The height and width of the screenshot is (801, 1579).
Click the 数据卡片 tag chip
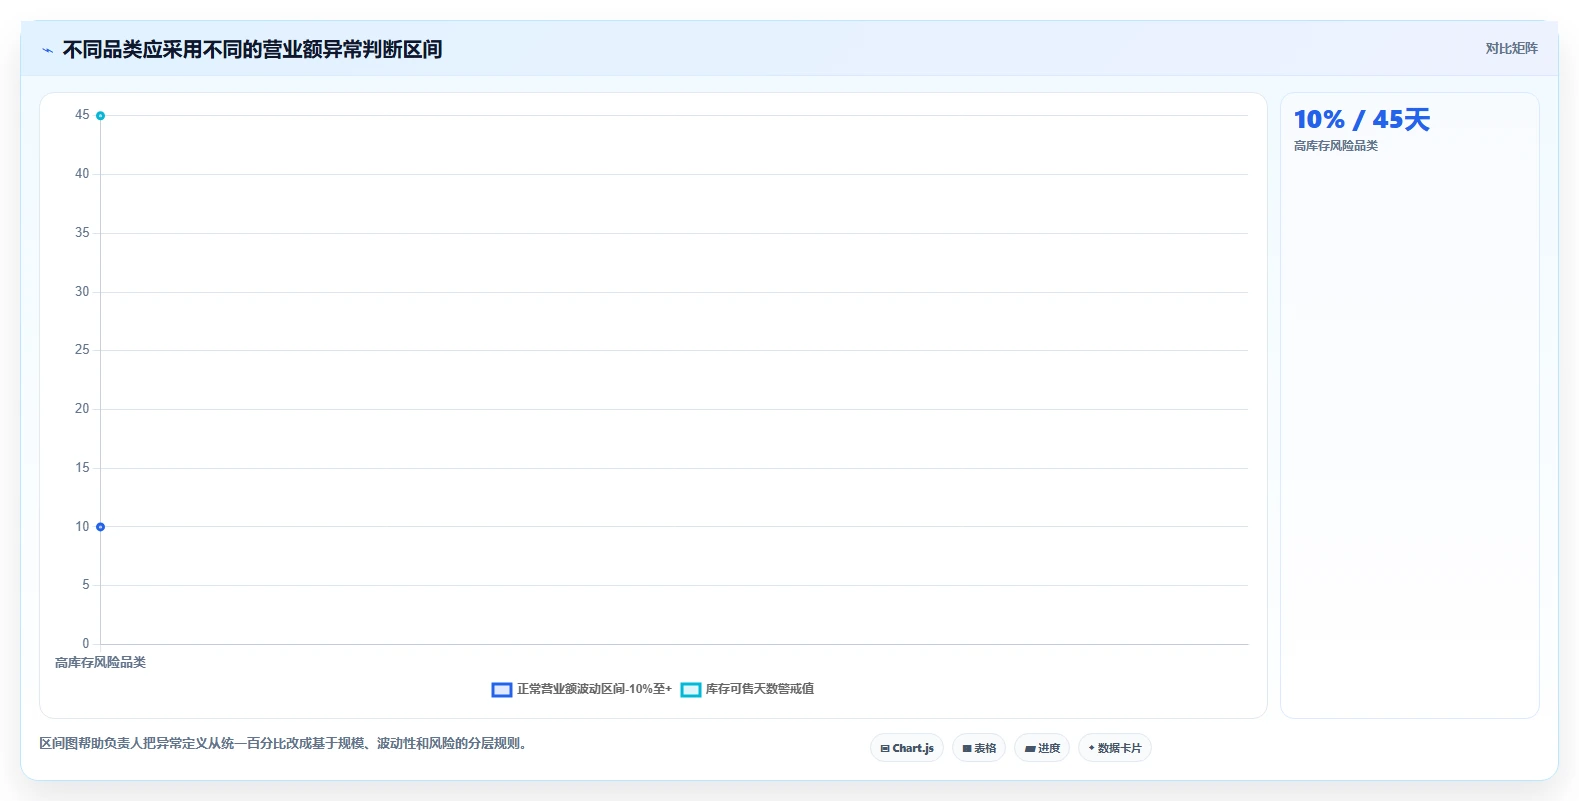point(1115,748)
